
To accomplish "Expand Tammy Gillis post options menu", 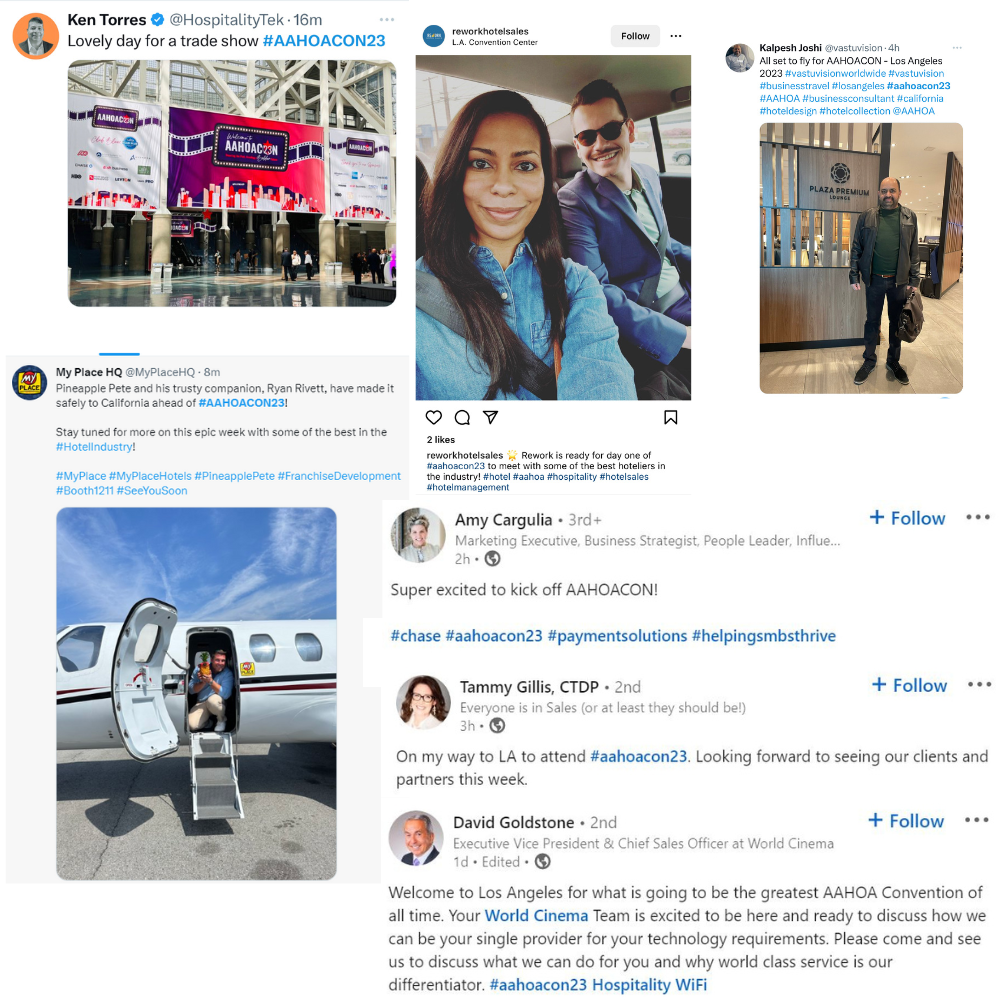I will (980, 684).
